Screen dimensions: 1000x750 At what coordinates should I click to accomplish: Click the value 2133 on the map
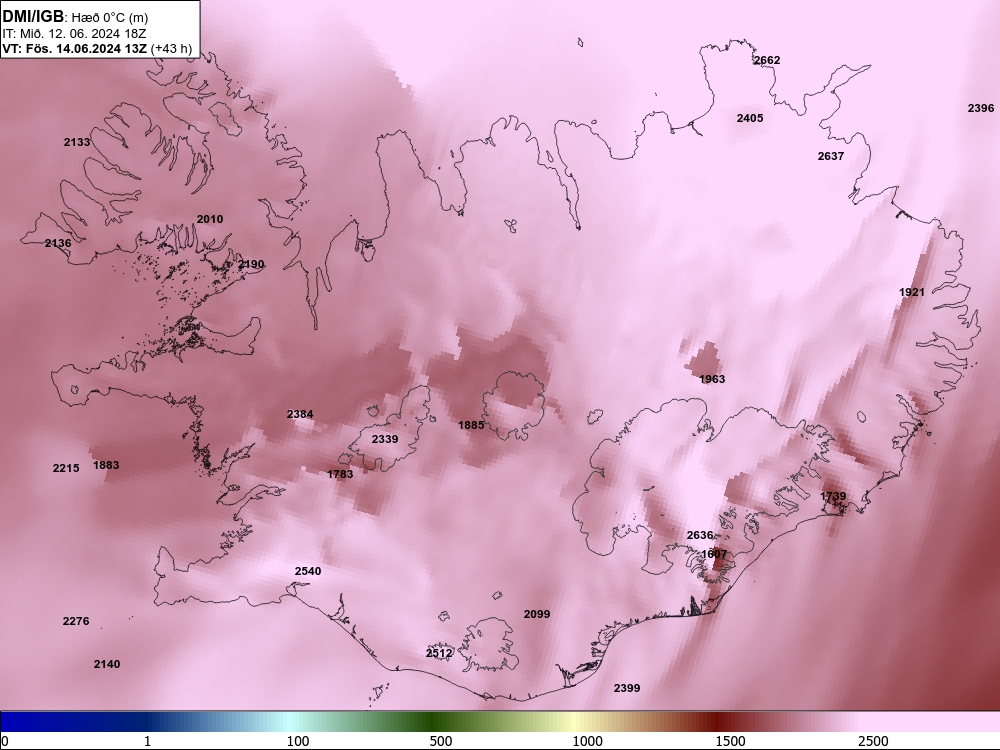point(77,142)
